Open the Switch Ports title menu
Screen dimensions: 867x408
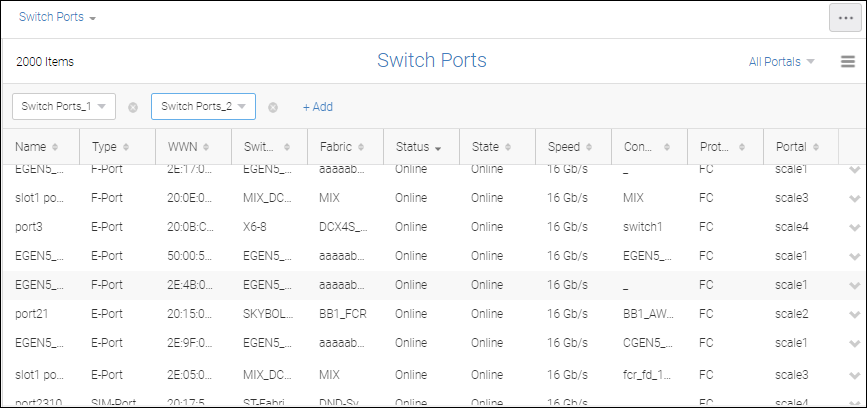click(x=57, y=18)
